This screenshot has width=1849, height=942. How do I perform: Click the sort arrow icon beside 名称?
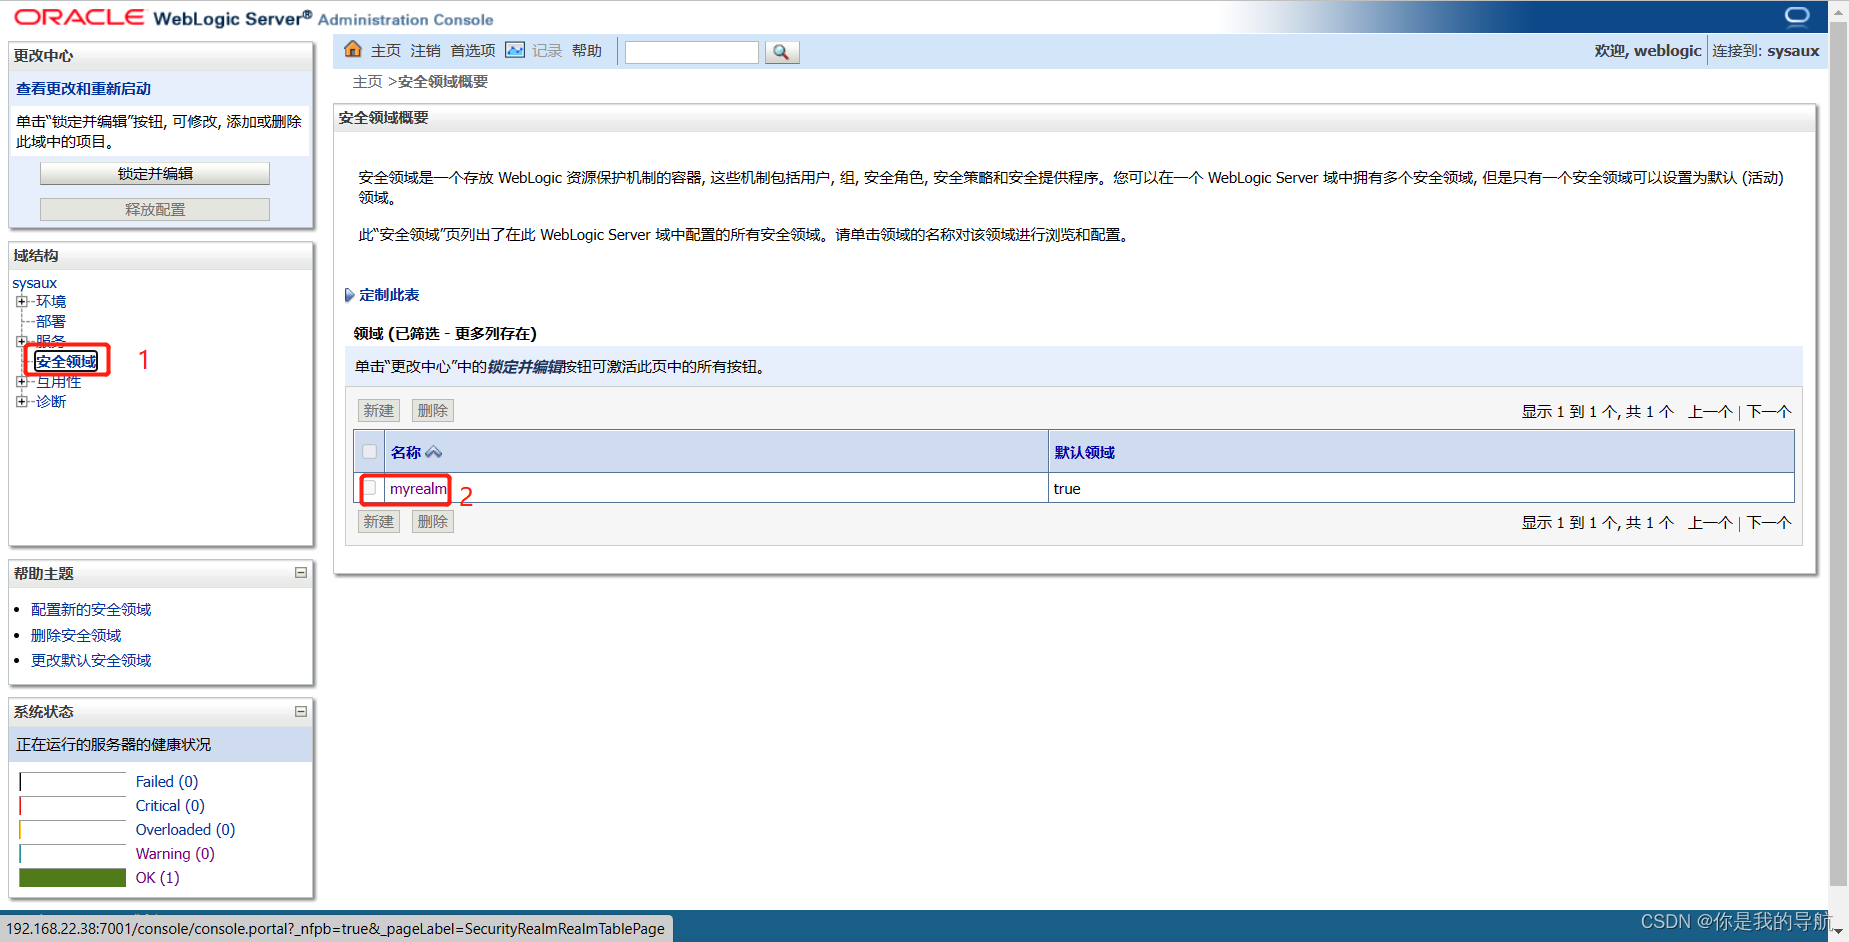point(433,453)
